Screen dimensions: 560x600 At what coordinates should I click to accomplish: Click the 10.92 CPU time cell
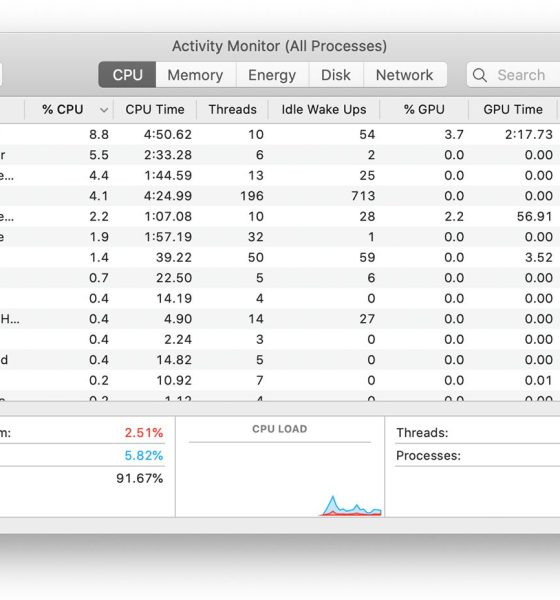point(174,381)
